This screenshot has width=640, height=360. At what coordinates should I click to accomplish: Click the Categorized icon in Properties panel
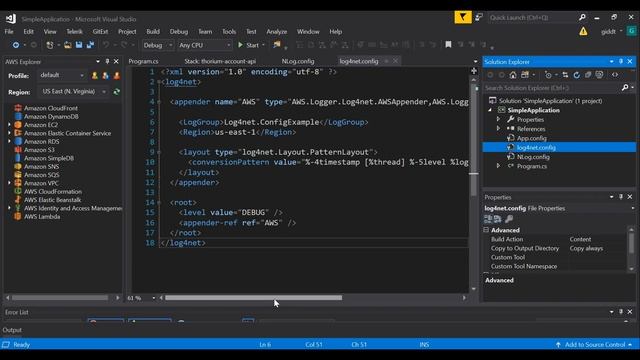pos(488,219)
